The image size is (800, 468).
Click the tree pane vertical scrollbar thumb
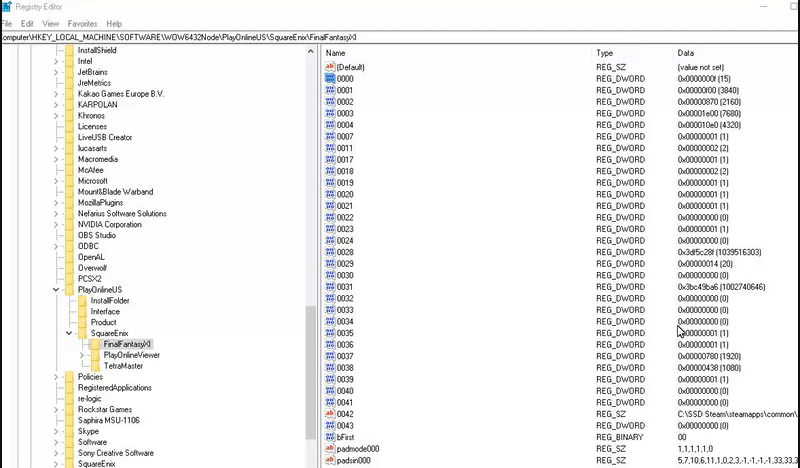coord(310,373)
